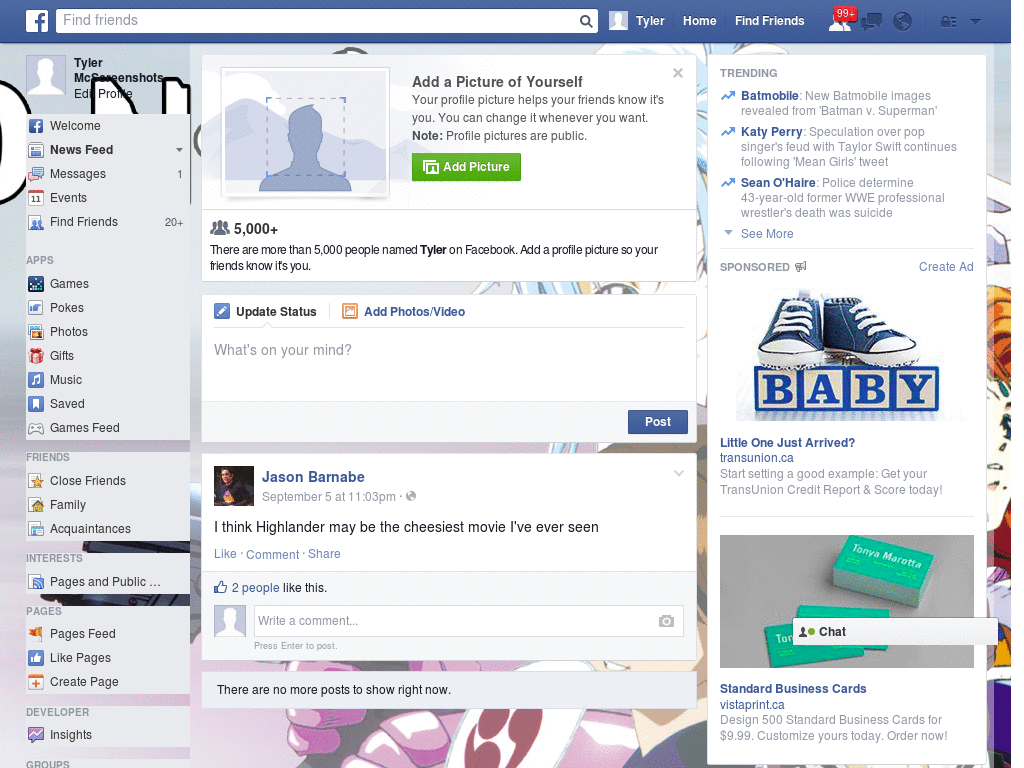Click the profile picture placeholder in Add Picture card
Image resolution: width=1024 pixels, height=768 pixels.
point(306,133)
